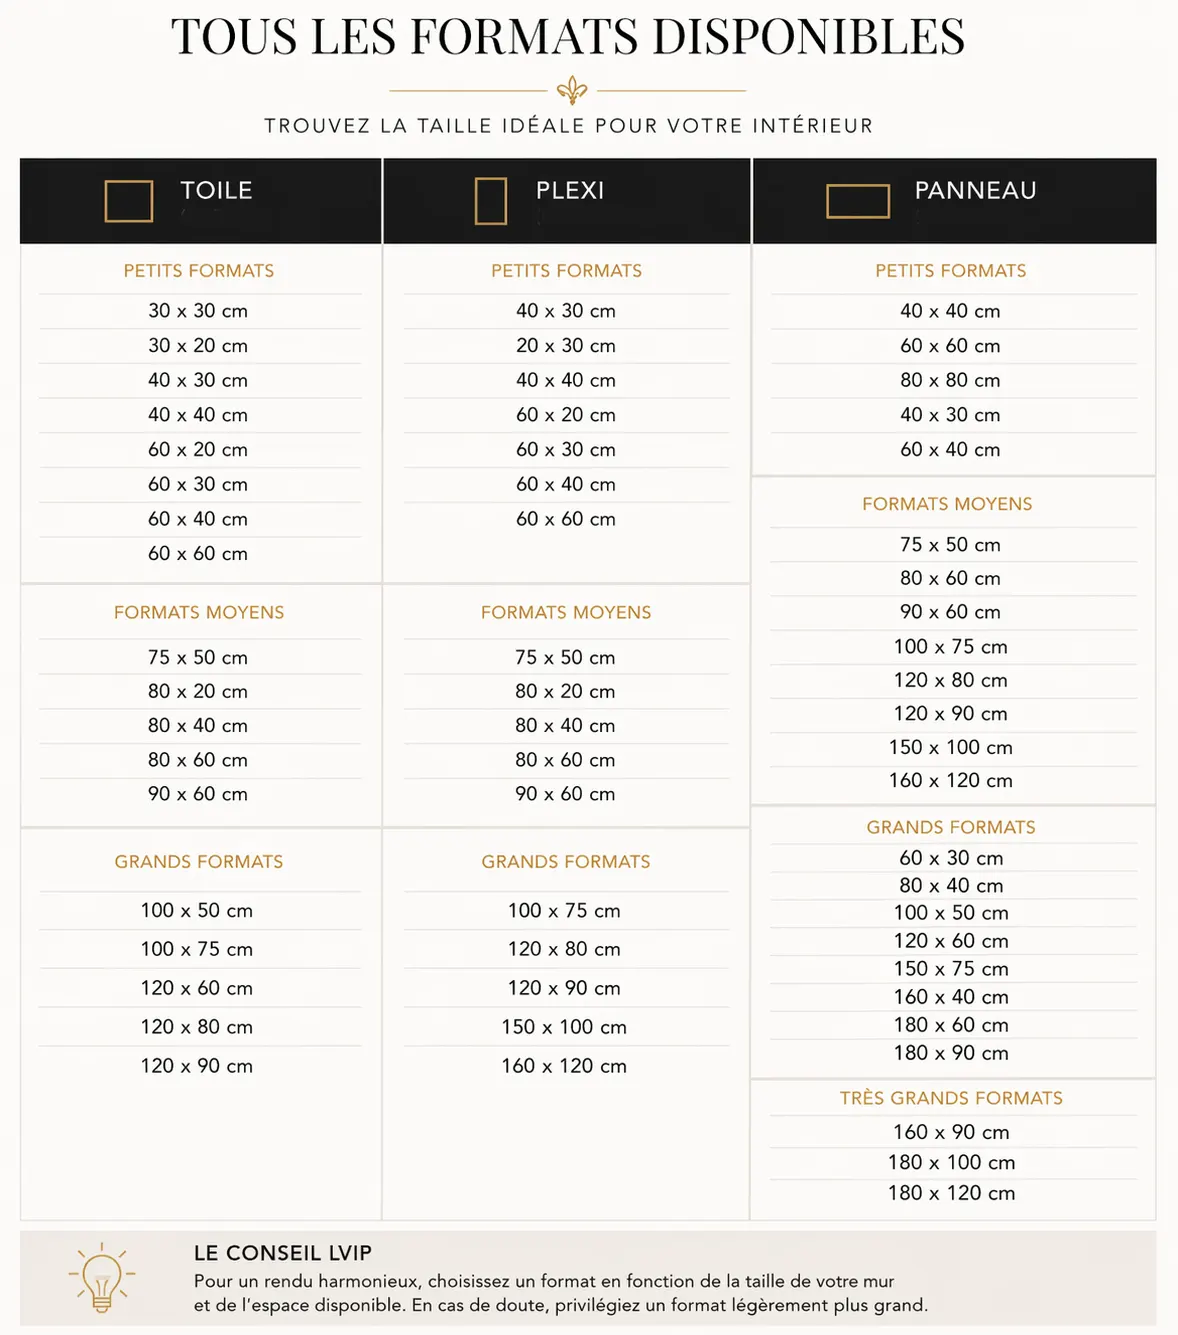Click the 150 x 75 cm Panneau size

[950, 969]
